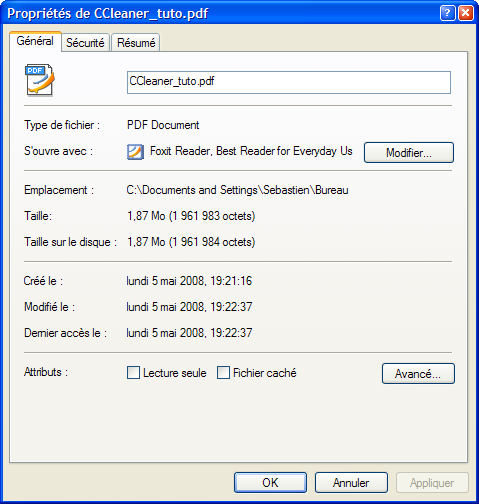
Task: Confirm with the OK button
Action: click(x=270, y=483)
